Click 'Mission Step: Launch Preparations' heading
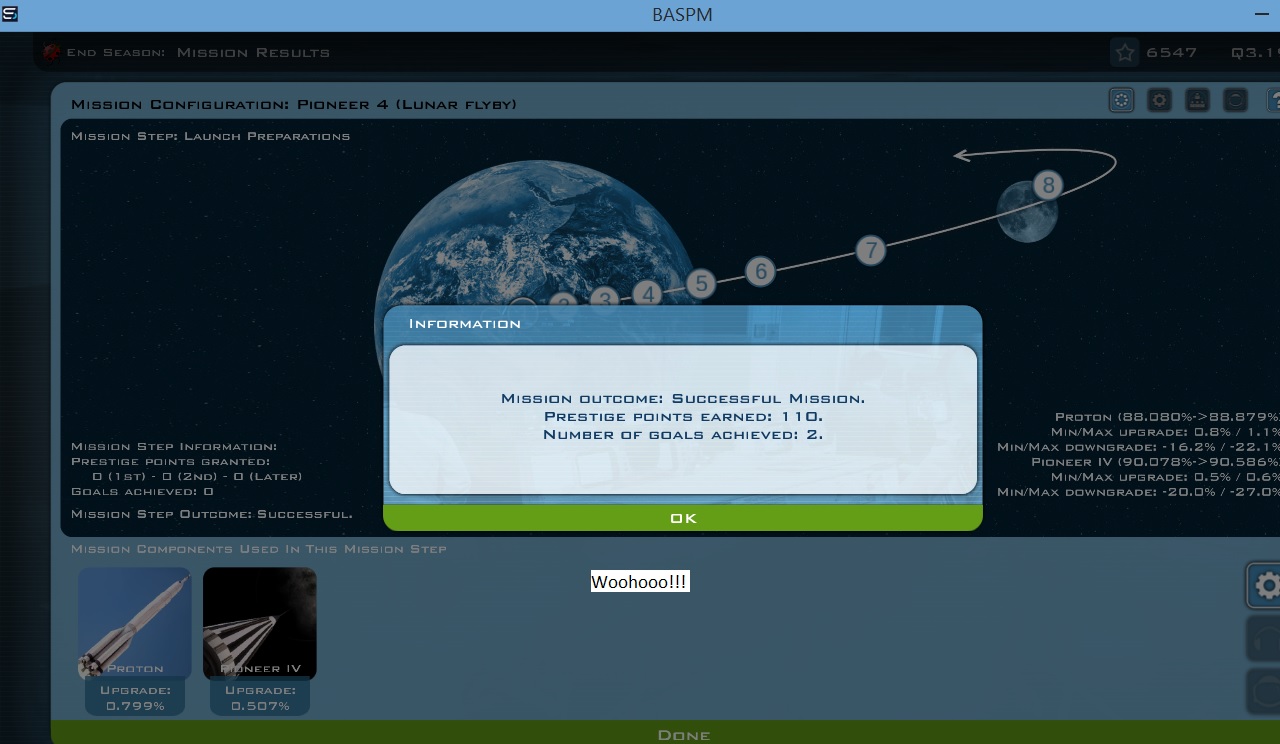 pos(211,136)
